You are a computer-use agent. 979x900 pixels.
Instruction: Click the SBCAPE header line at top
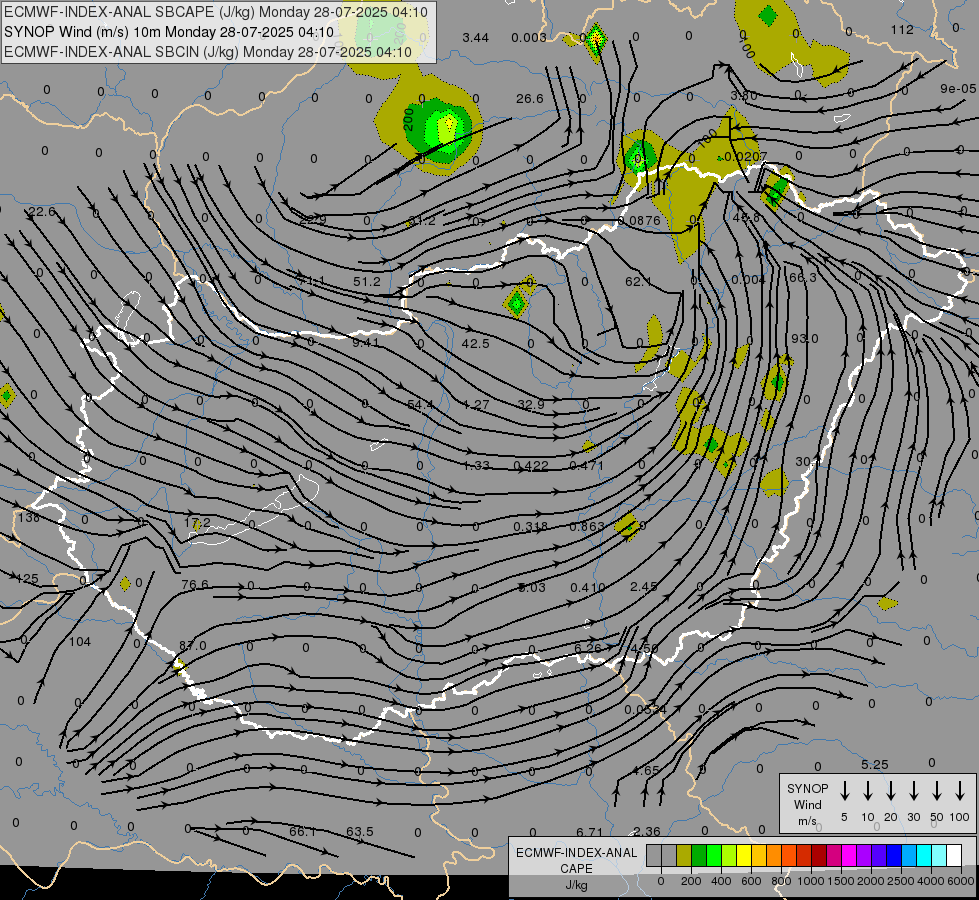tap(216, 12)
